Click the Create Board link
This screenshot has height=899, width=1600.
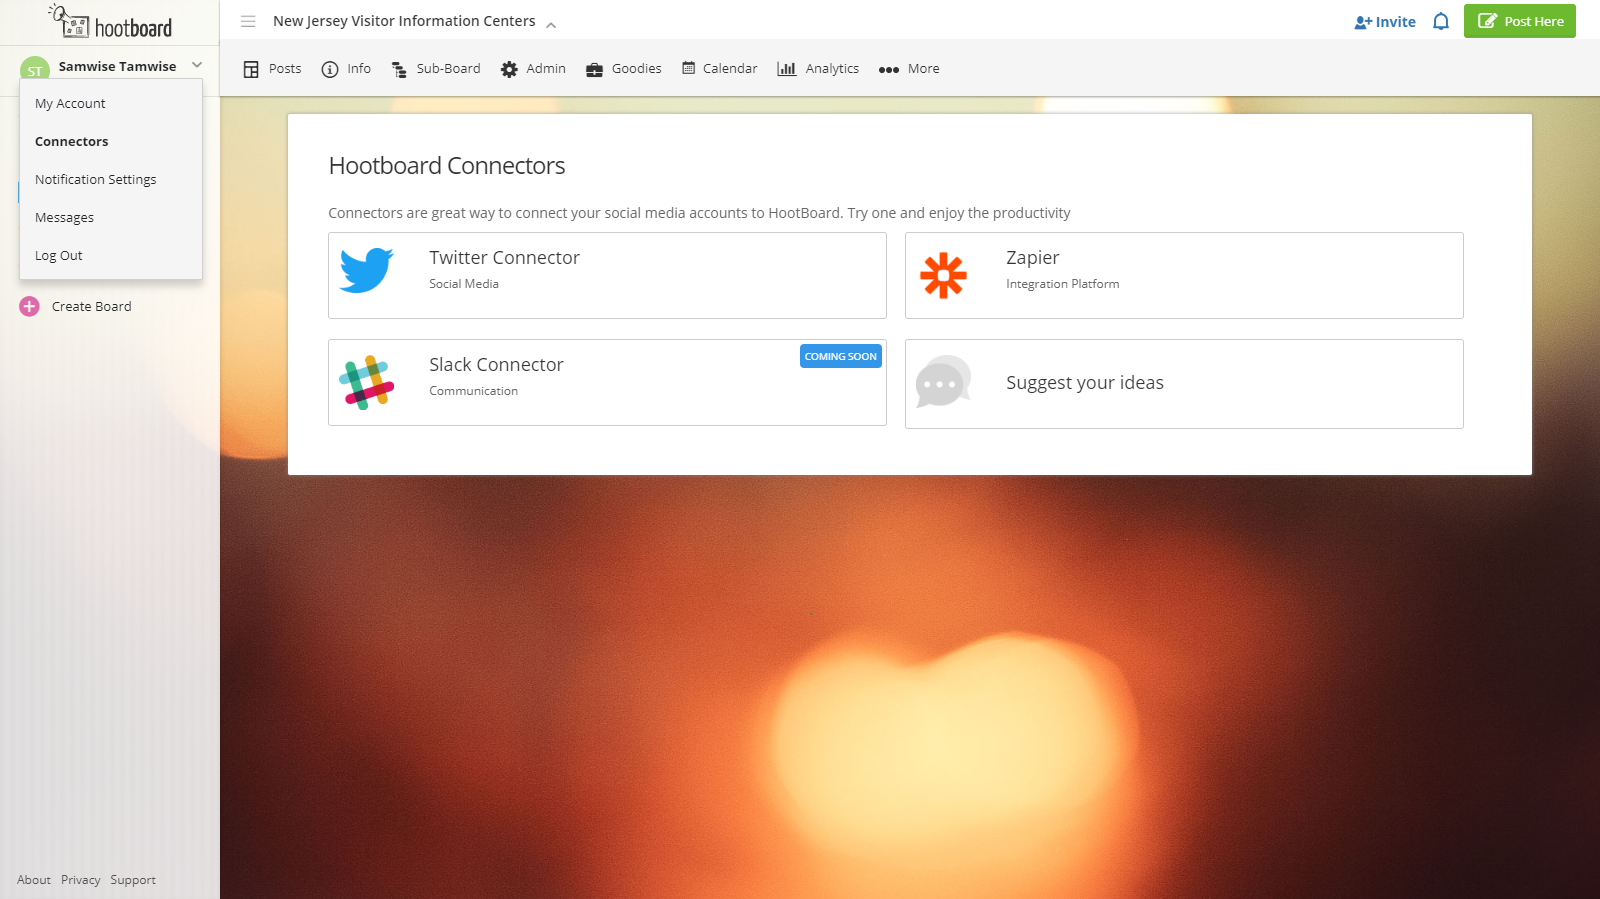92,306
